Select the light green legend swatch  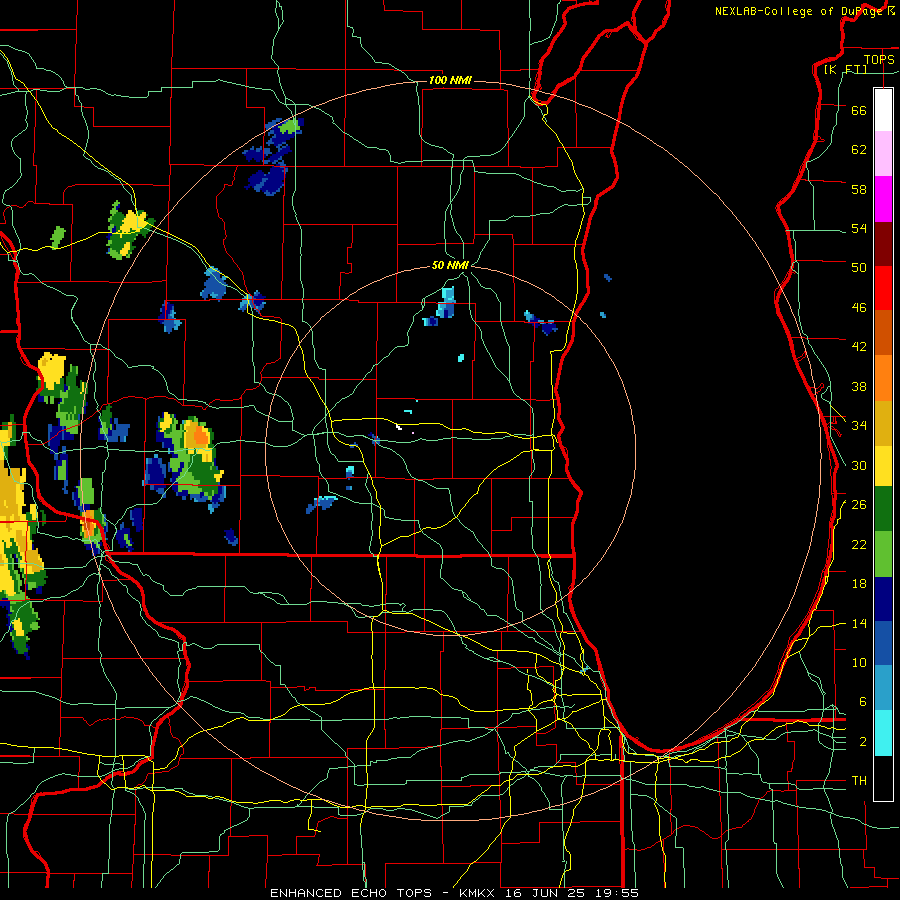click(x=883, y=554)
